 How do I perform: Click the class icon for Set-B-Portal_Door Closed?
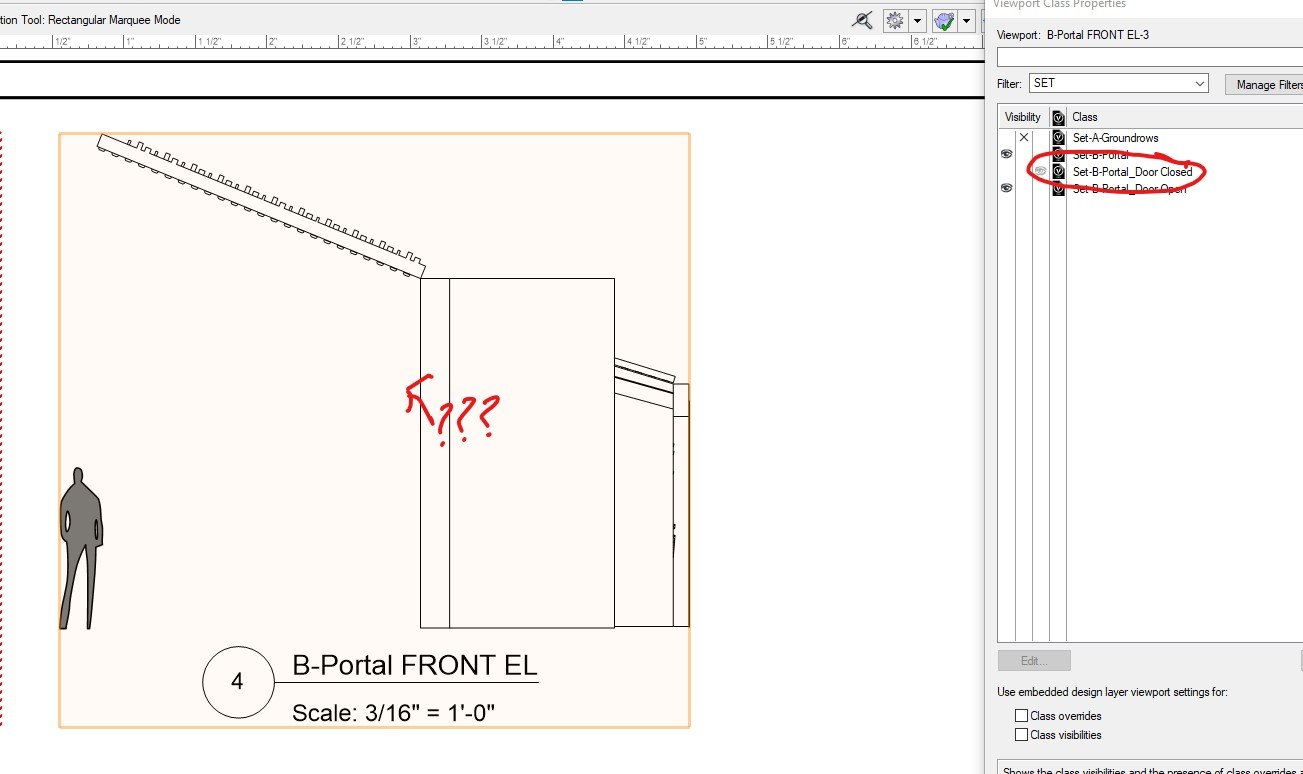coord(1057,171)
